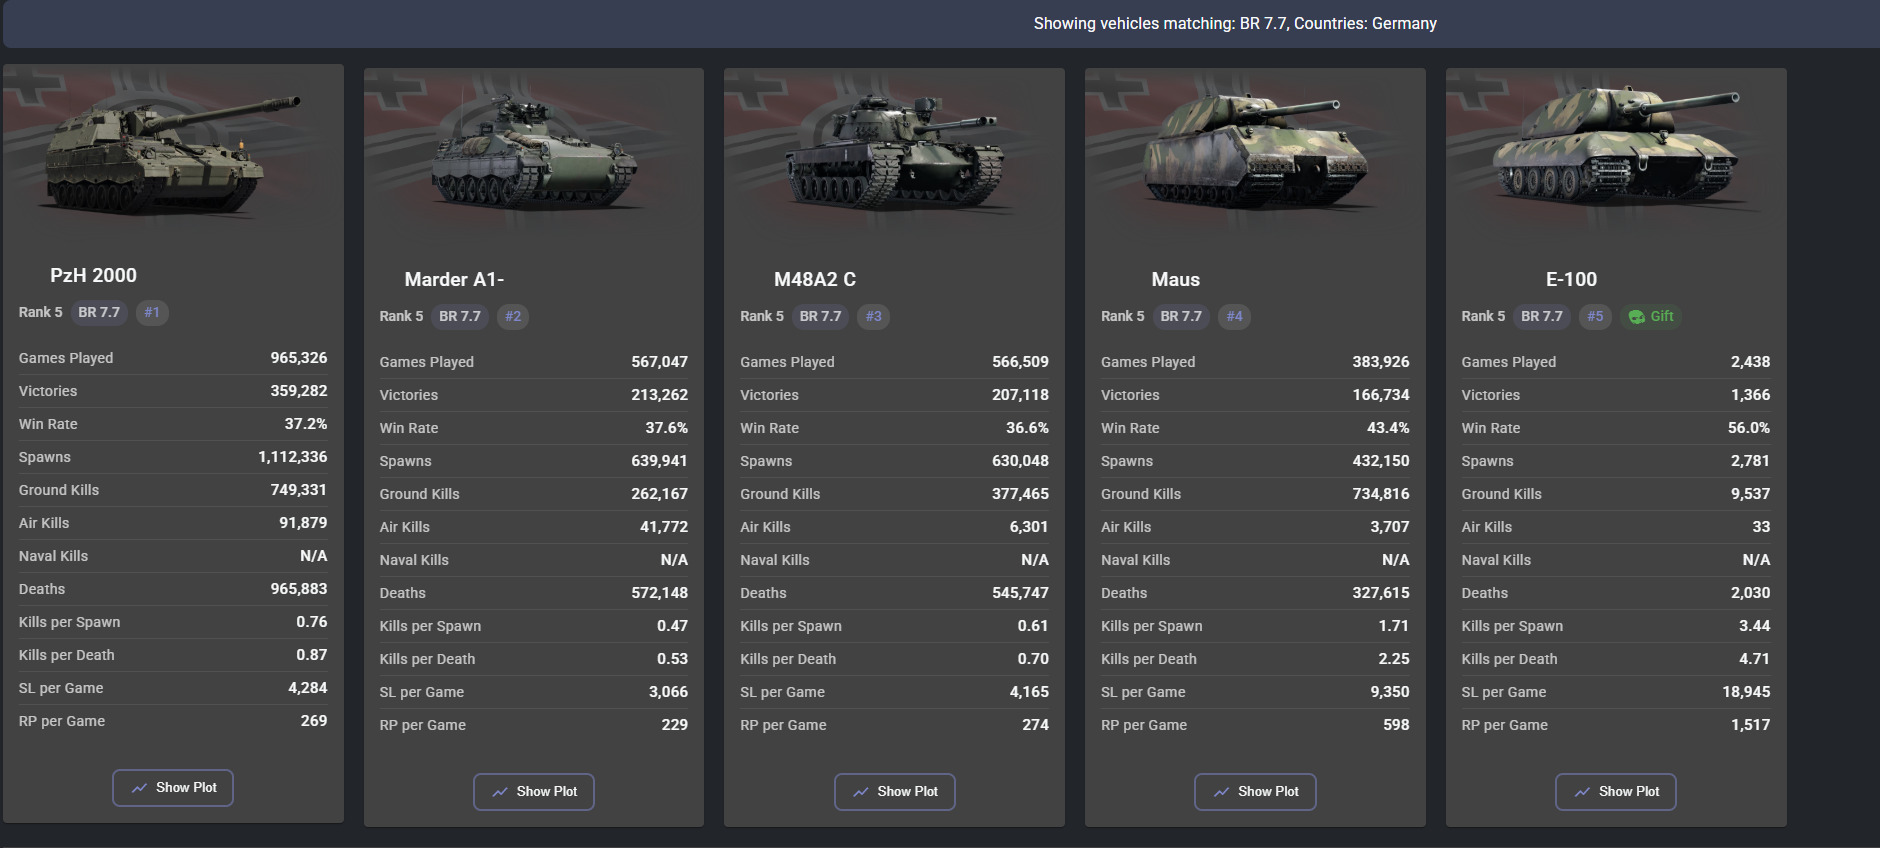This screenshot has width=1880, height=848.
Task: Click the #2 badge on Marder A1-
Action: (x=513, y=317)
